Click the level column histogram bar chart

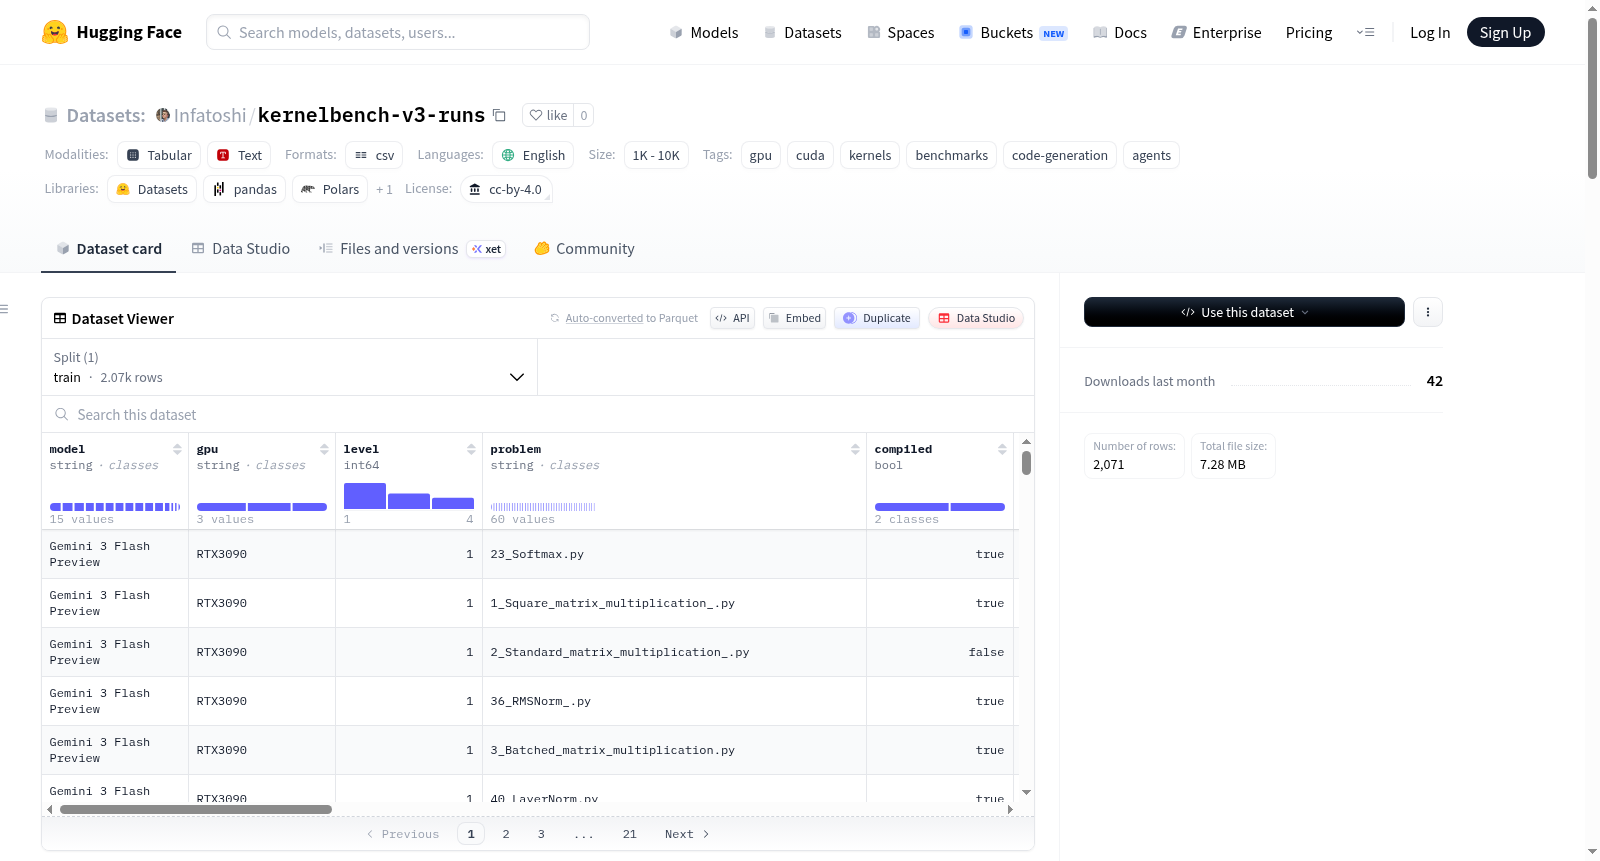pos(409,496)
